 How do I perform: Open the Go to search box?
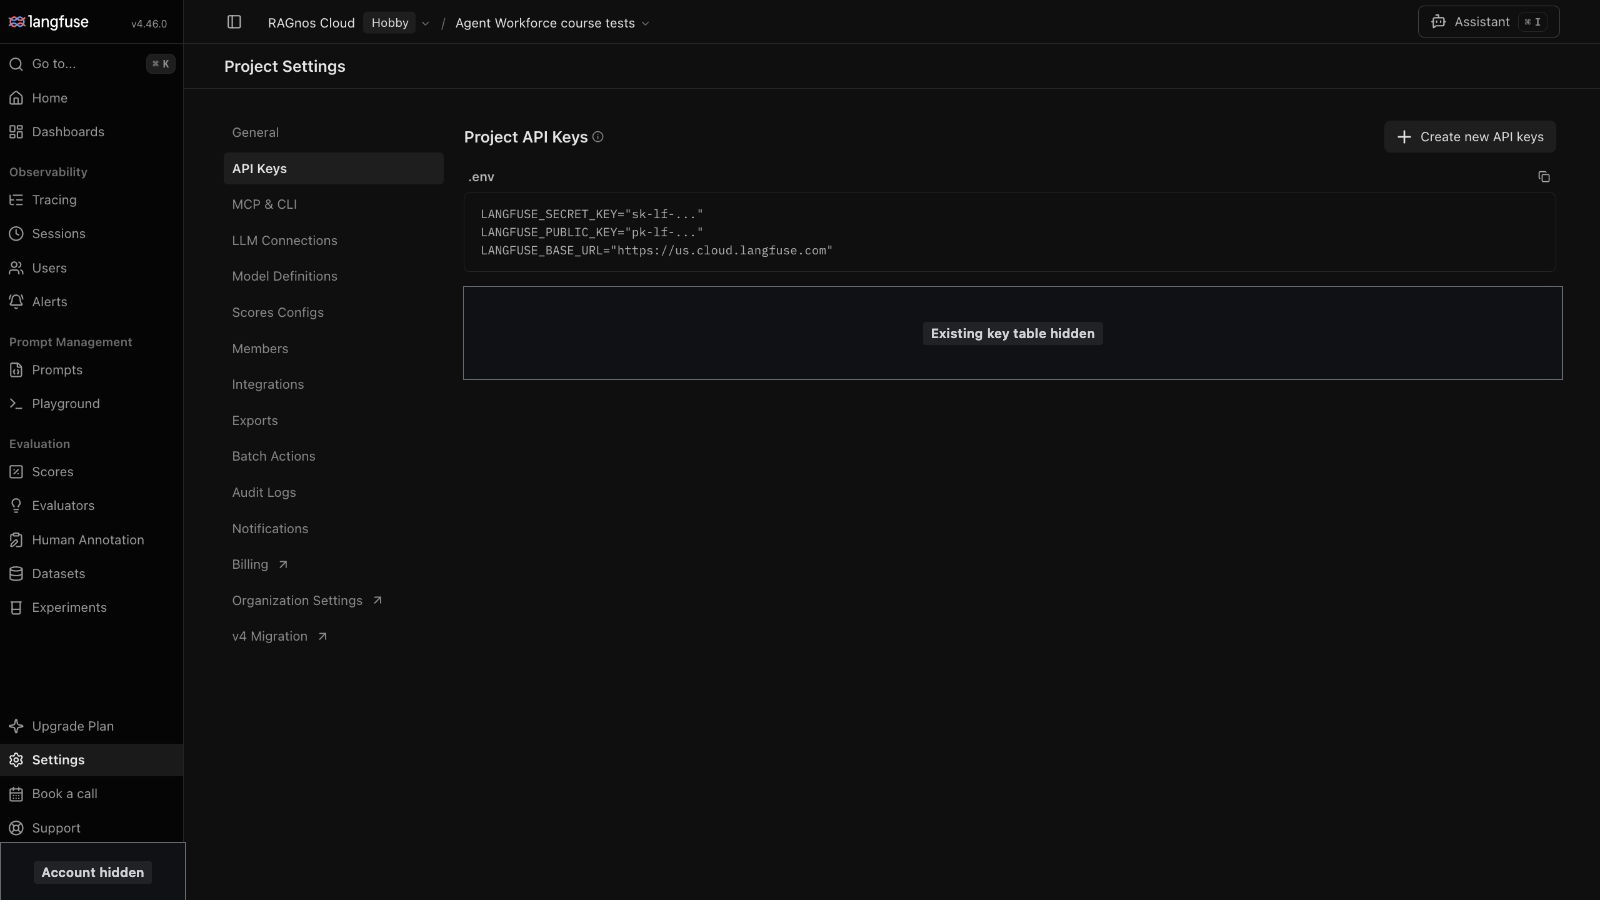[92, 64]
